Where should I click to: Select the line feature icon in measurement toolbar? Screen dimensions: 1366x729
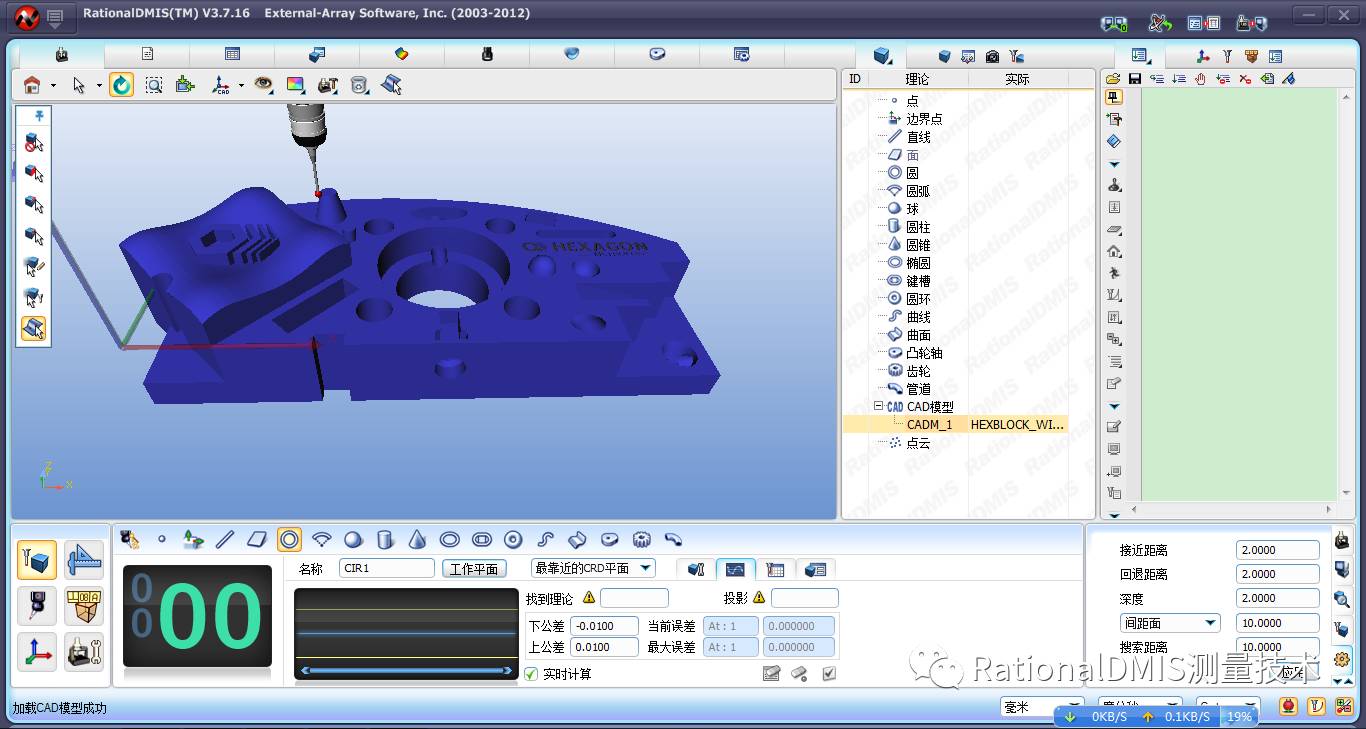pos(225,540)
